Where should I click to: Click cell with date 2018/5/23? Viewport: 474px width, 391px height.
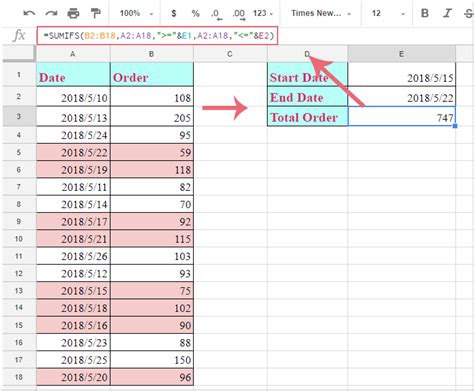(x=73, y=342)
